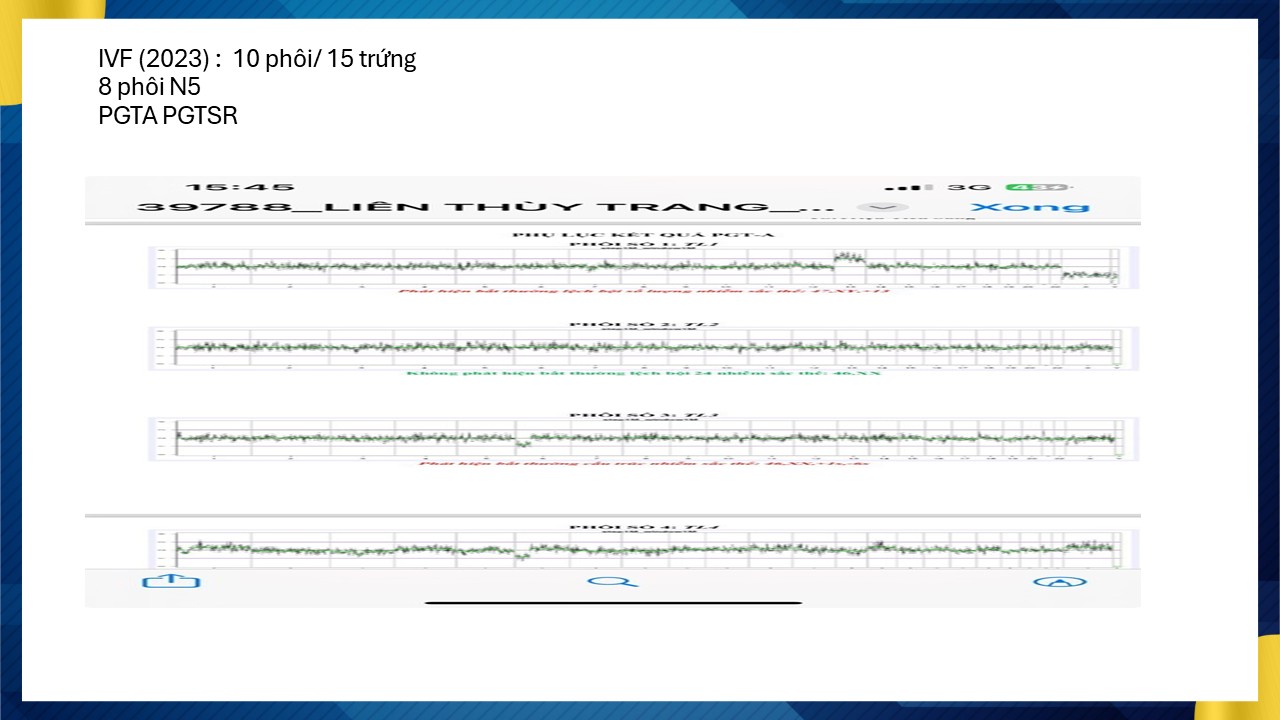Click the battery indicator in status bar
Viewport: 1280px width, 720px height.
point(1037,187)
